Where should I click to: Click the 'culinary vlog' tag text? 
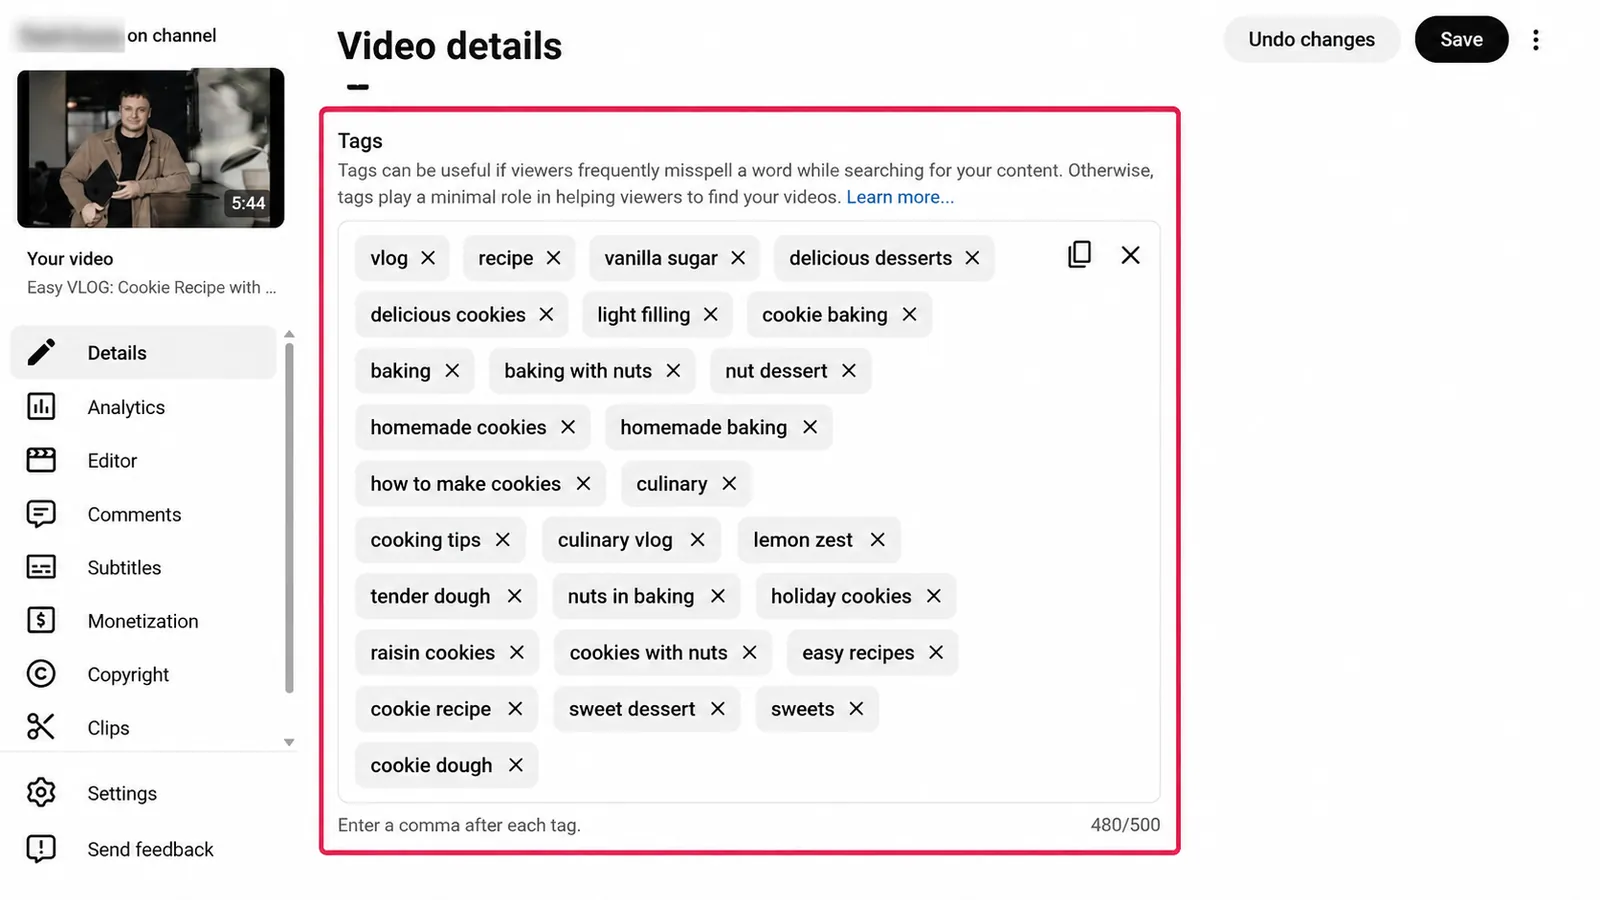(x=615, y=540)
